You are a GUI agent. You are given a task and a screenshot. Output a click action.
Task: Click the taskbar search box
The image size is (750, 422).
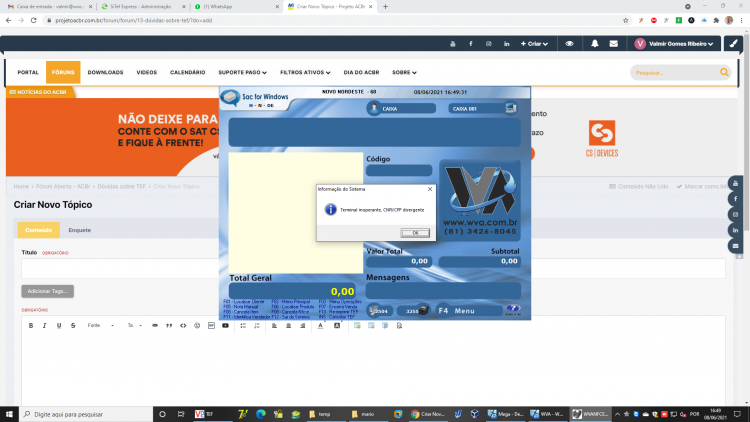click(86, 414)
